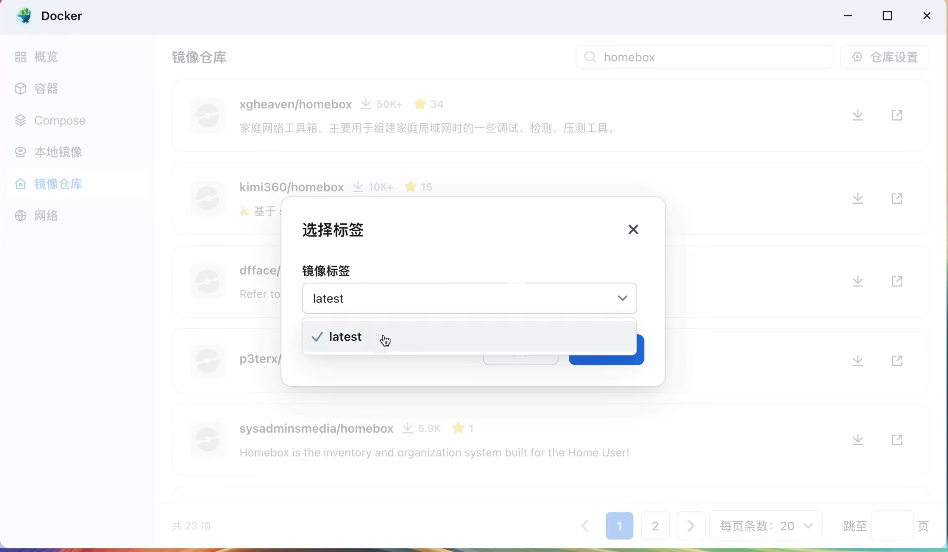Go to 容器 containers section

click(77, 88)
